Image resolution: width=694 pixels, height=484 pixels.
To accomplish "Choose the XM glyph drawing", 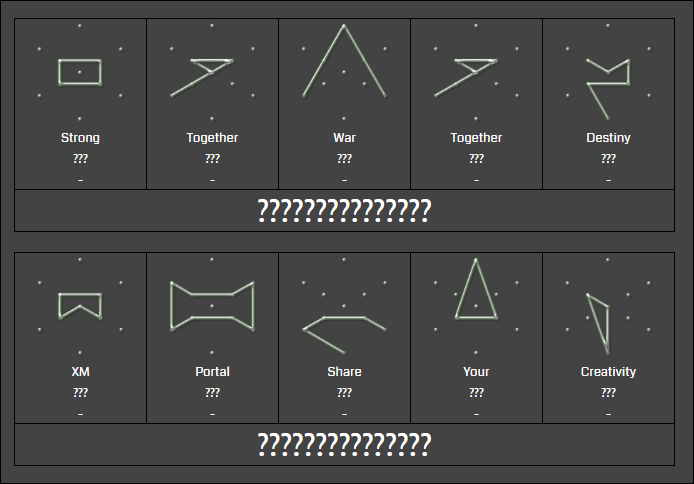I will point(80,304).
